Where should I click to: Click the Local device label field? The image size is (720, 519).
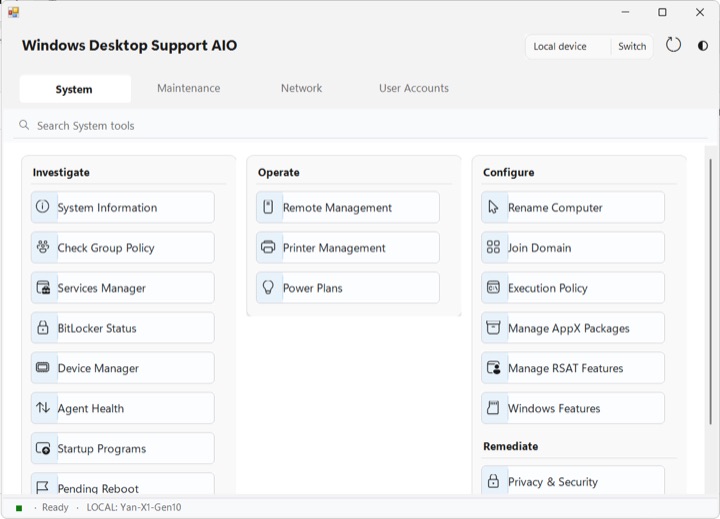568,46
